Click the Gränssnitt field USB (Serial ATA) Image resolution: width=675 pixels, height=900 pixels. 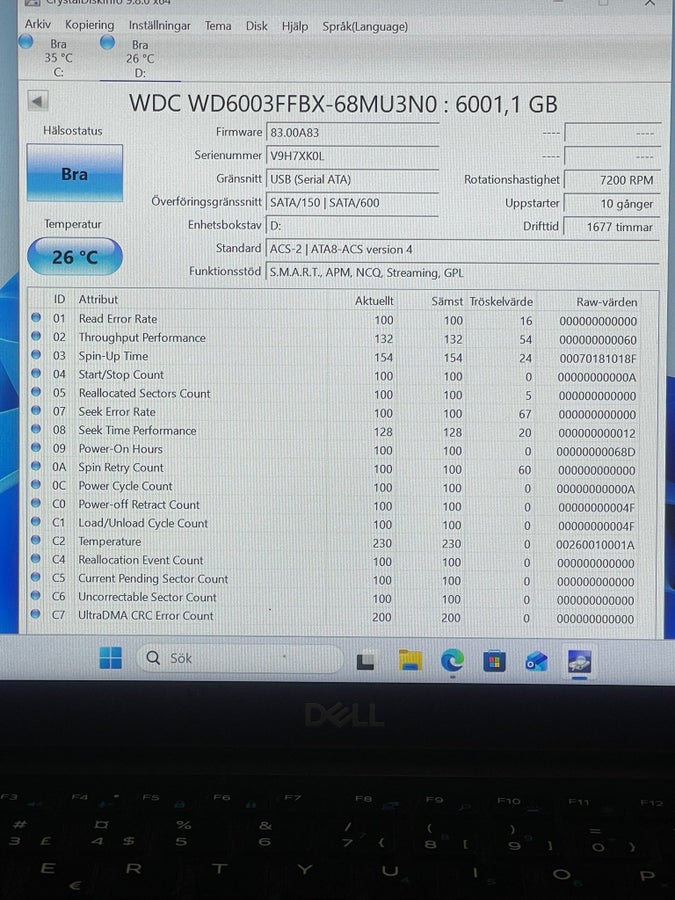point(352,179)
